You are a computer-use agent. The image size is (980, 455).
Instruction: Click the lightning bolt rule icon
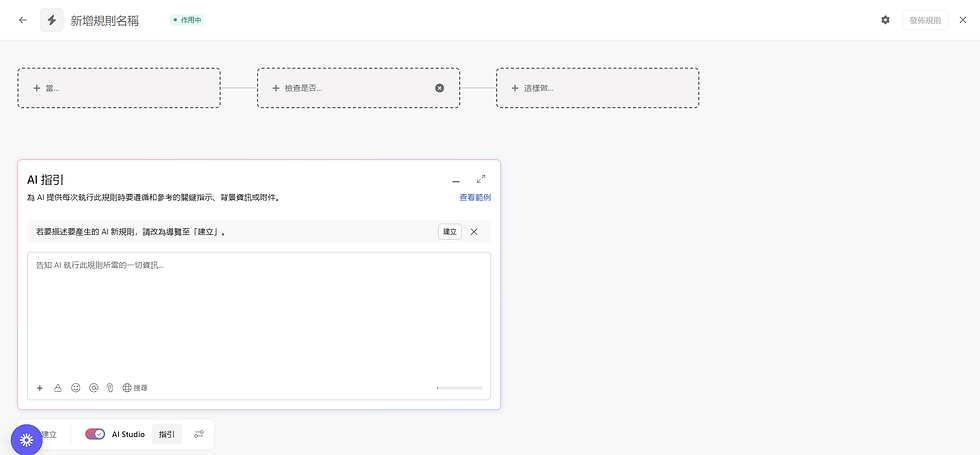pos(52,20)
